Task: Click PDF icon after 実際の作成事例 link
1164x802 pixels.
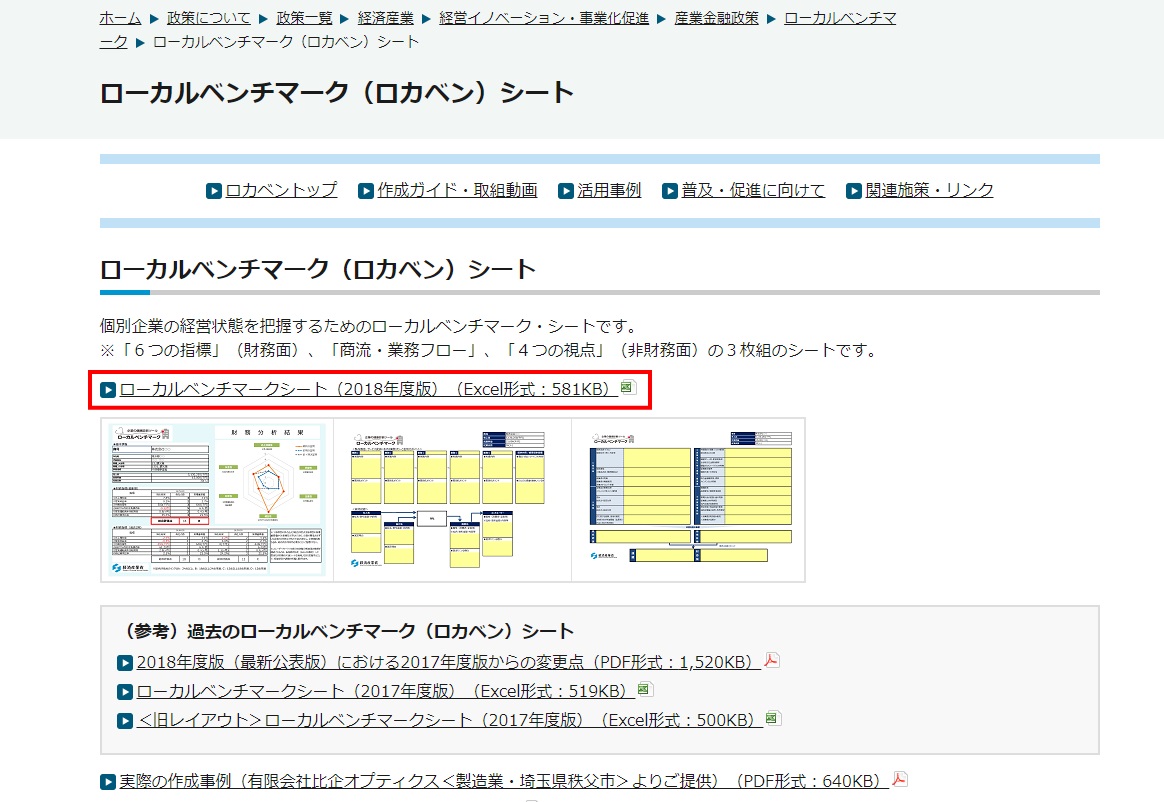Action: [x=900, y=779]
